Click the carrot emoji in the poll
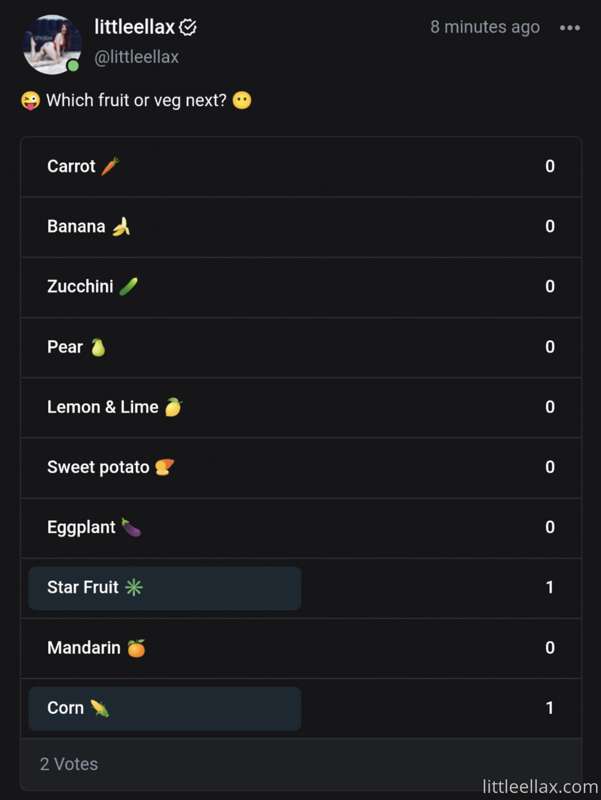 click(110, 166)
